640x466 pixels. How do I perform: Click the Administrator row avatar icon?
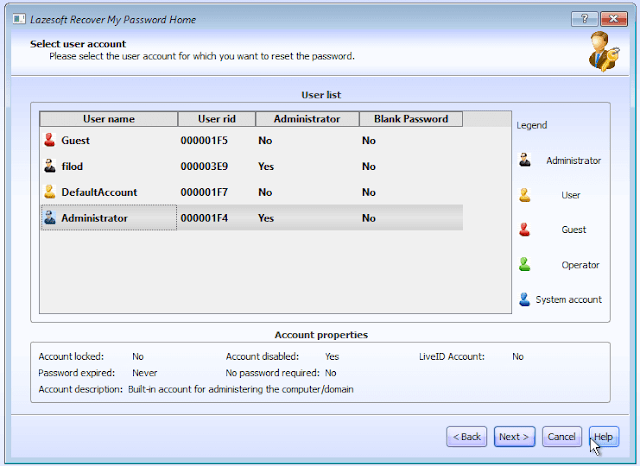pos(50,217)
